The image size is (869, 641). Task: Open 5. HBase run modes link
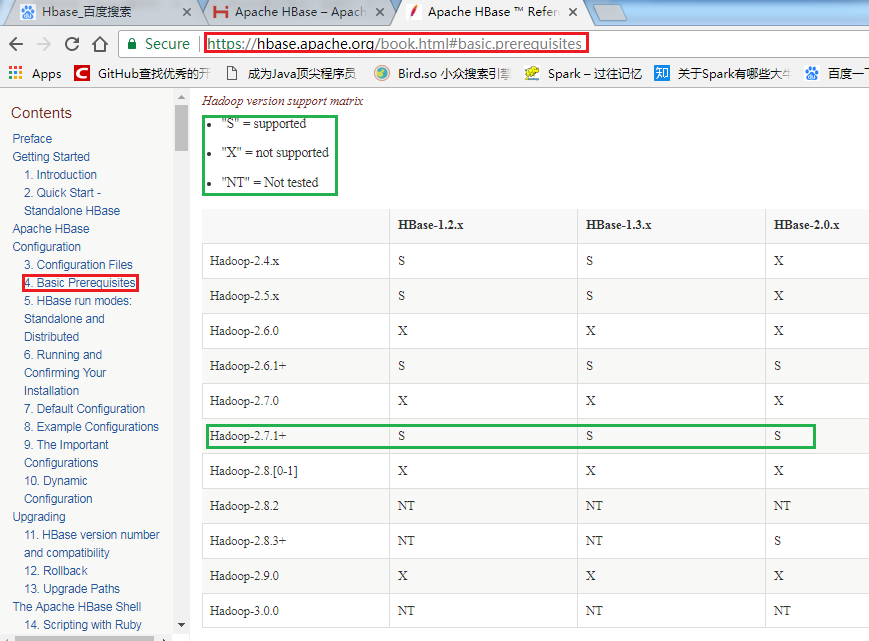[x=78, y=319]
